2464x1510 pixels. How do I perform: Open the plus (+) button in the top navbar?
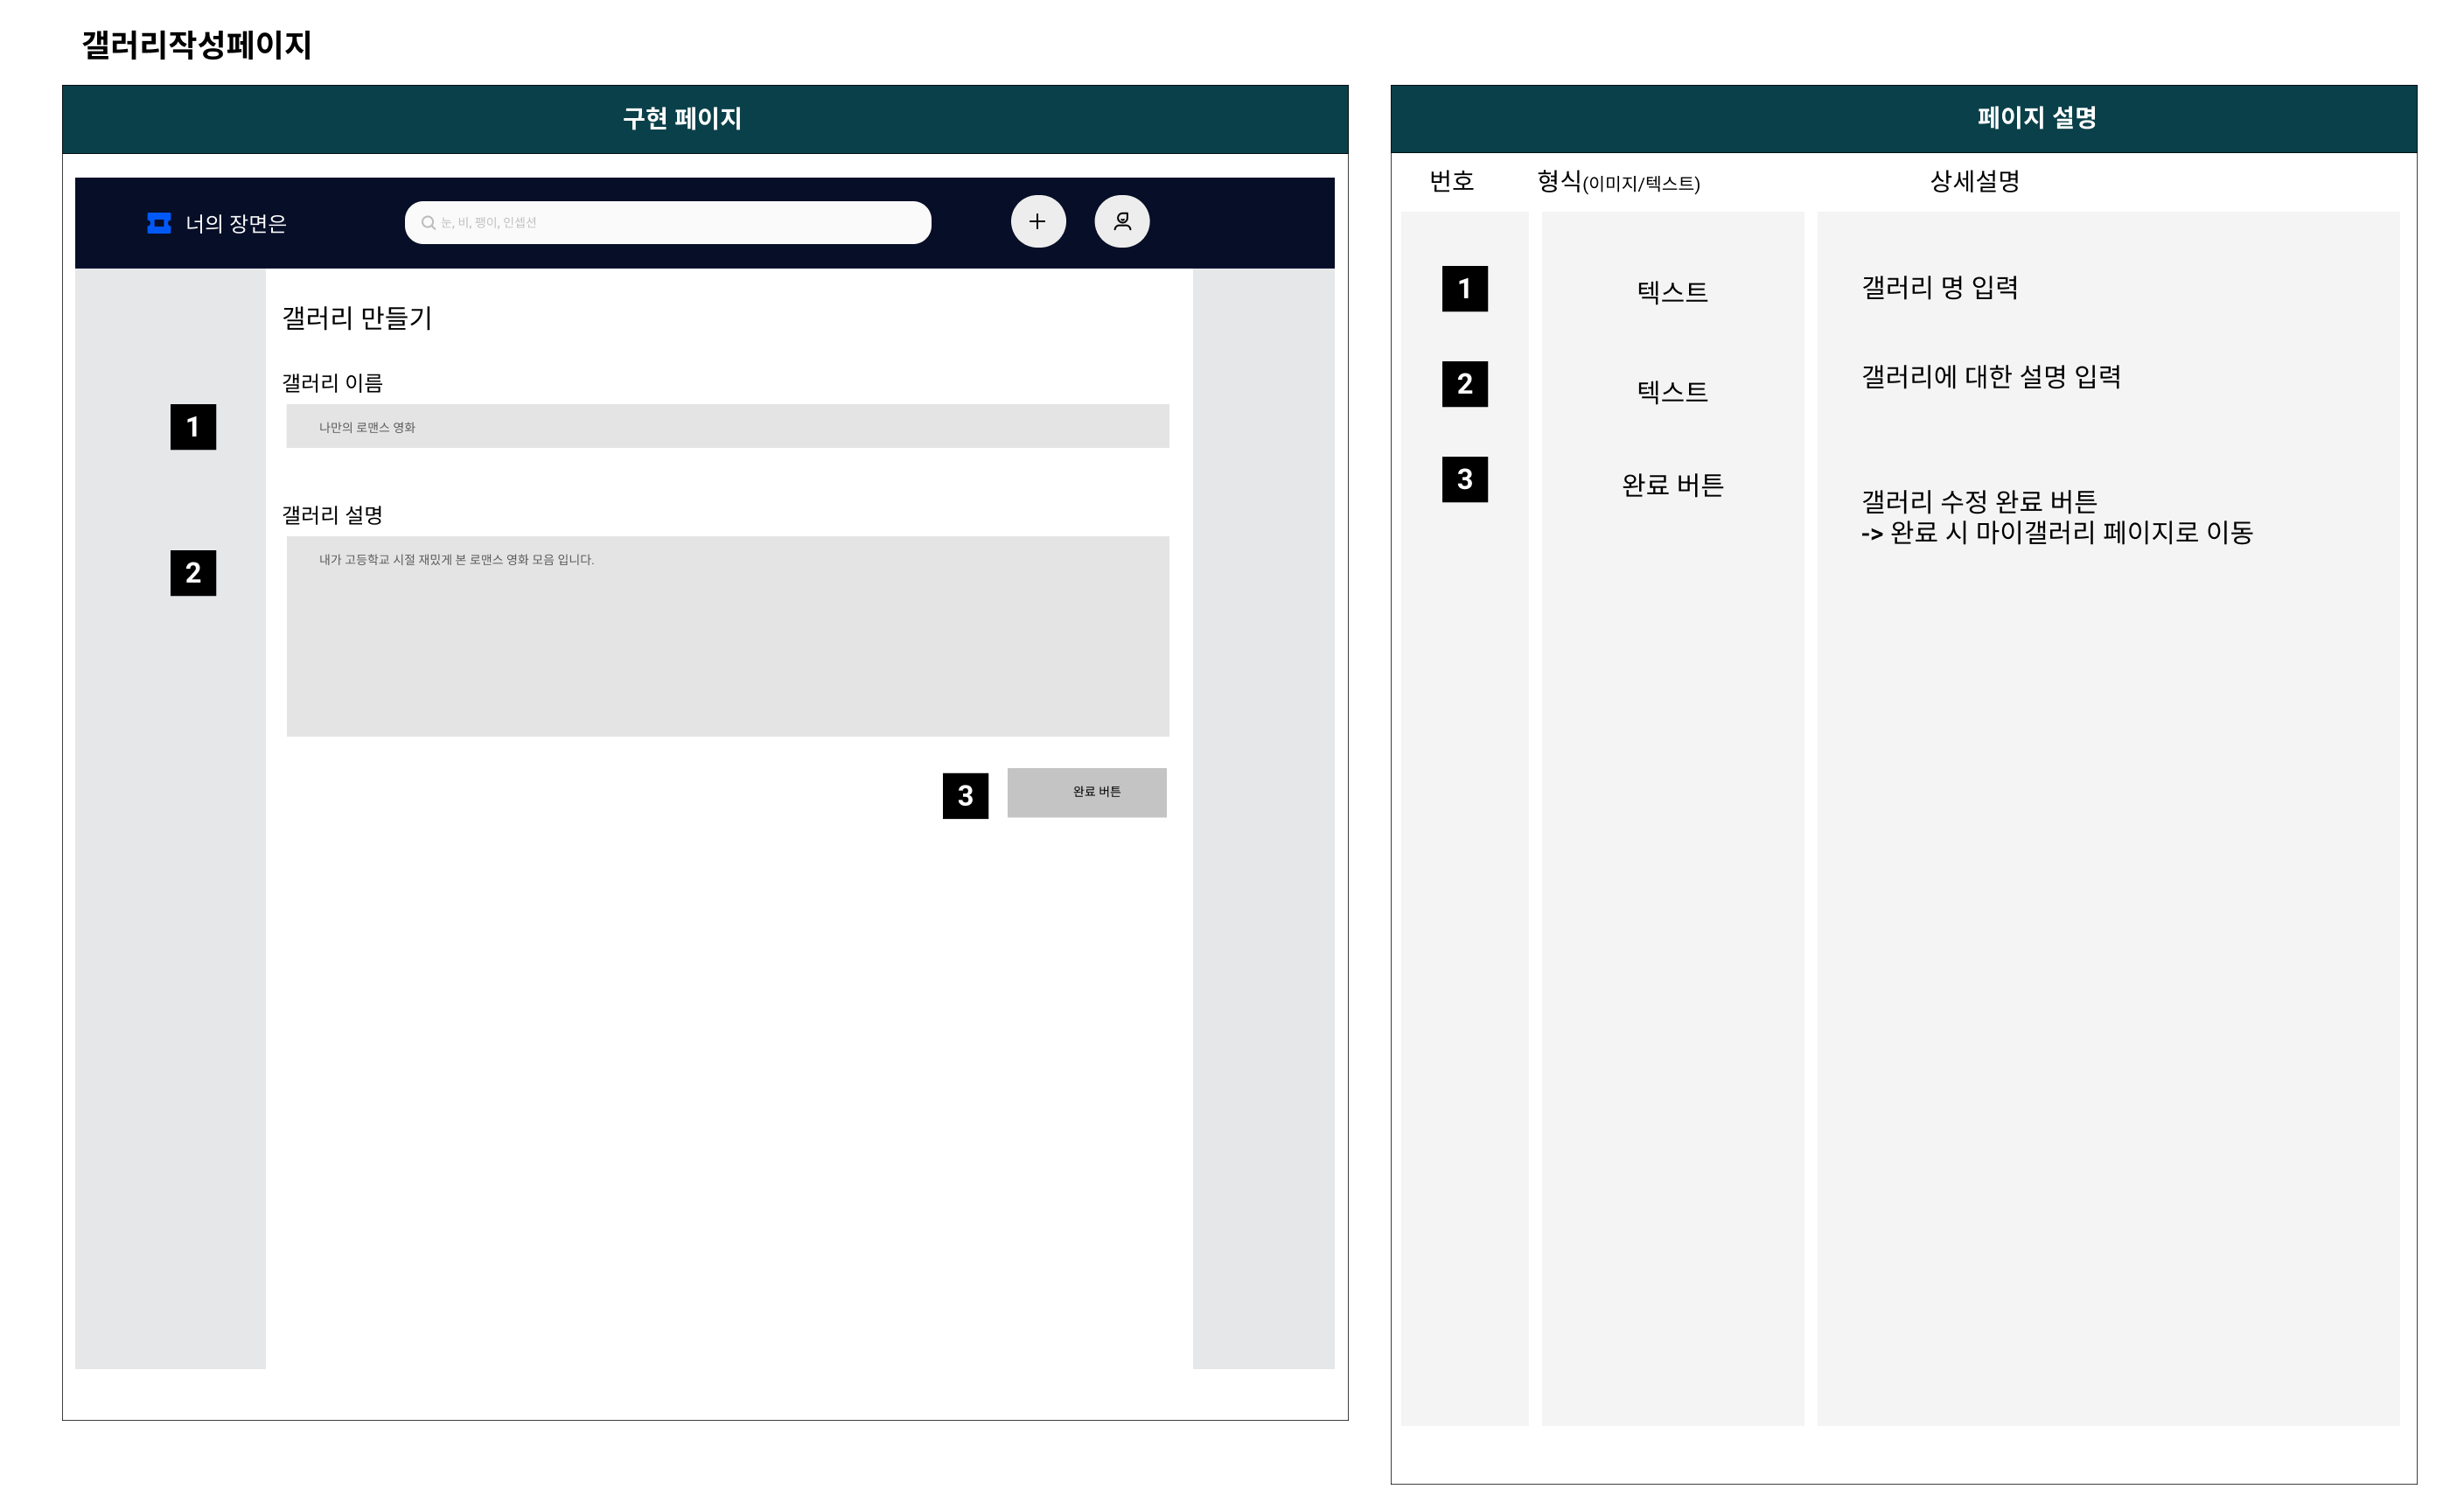pos(1037,221)
